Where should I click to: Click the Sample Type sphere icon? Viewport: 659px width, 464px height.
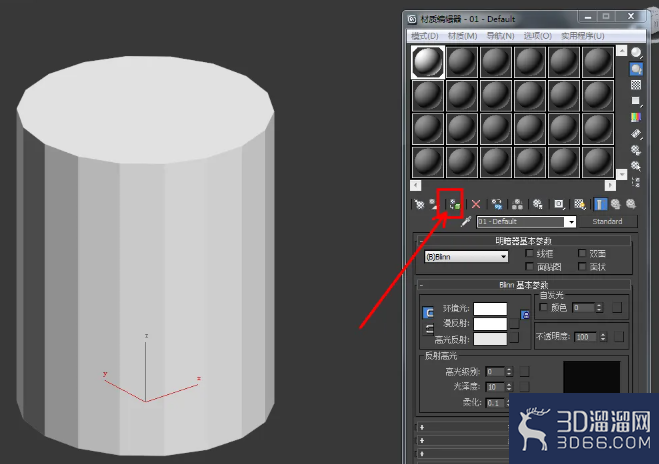[x=636, y=53]
